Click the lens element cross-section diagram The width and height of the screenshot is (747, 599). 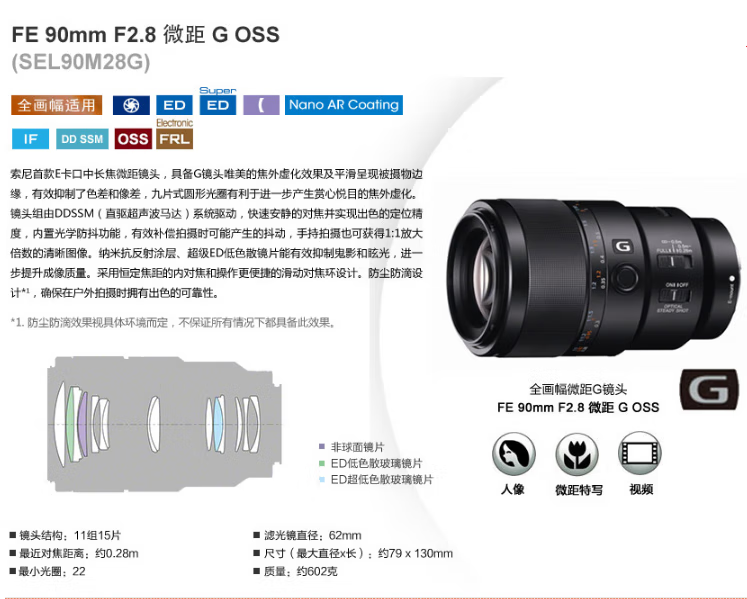(165, 425)
